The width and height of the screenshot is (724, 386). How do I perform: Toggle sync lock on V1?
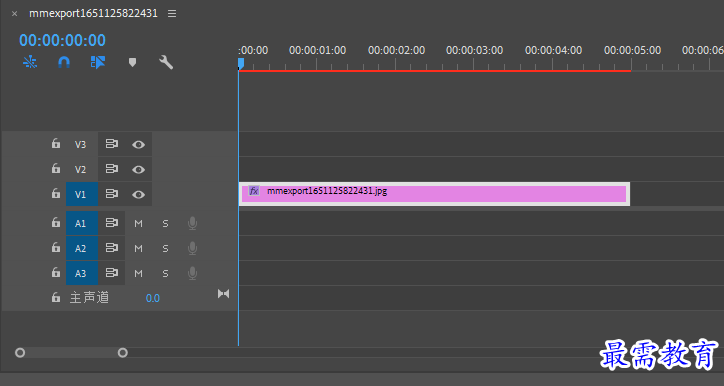(x=112, y=194)
